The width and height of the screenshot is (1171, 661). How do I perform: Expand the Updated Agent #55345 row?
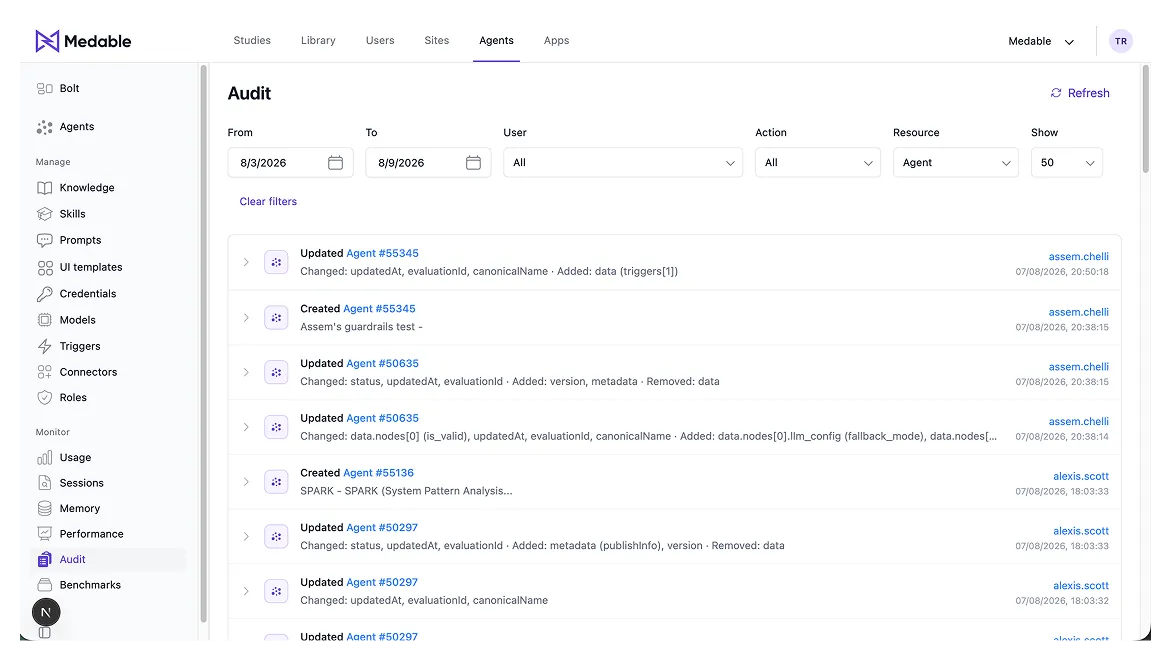coord(246,262)
